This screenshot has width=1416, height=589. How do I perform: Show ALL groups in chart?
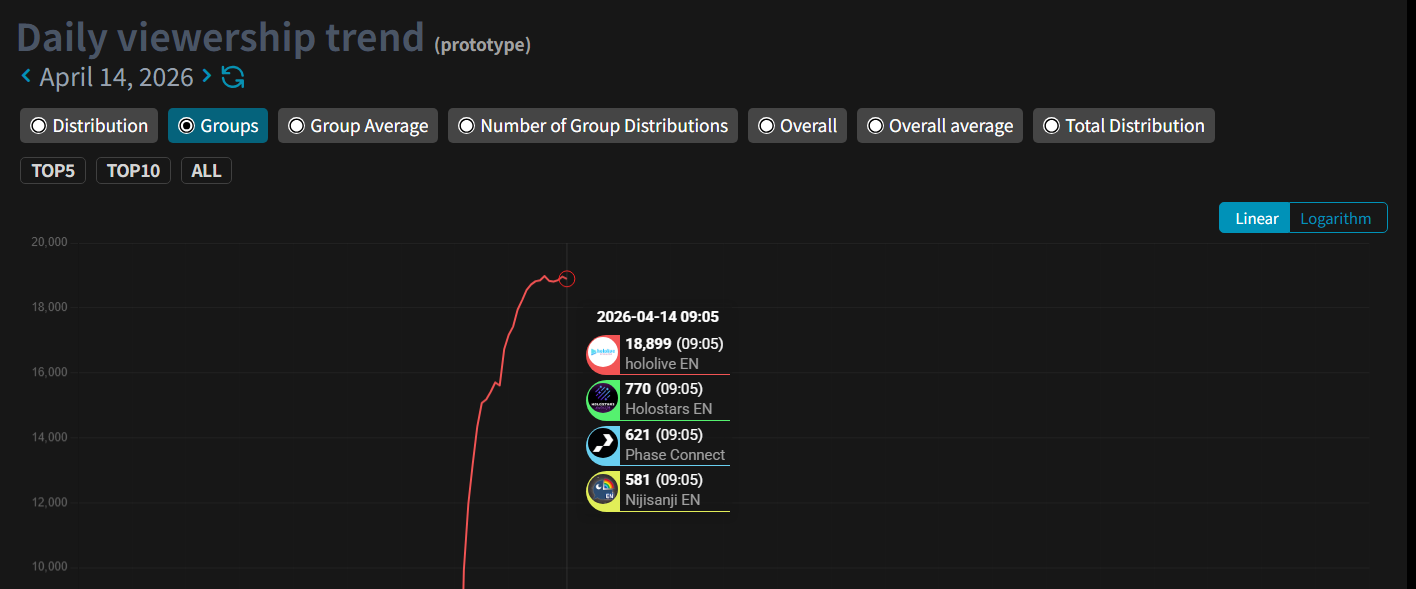(206, 171)
